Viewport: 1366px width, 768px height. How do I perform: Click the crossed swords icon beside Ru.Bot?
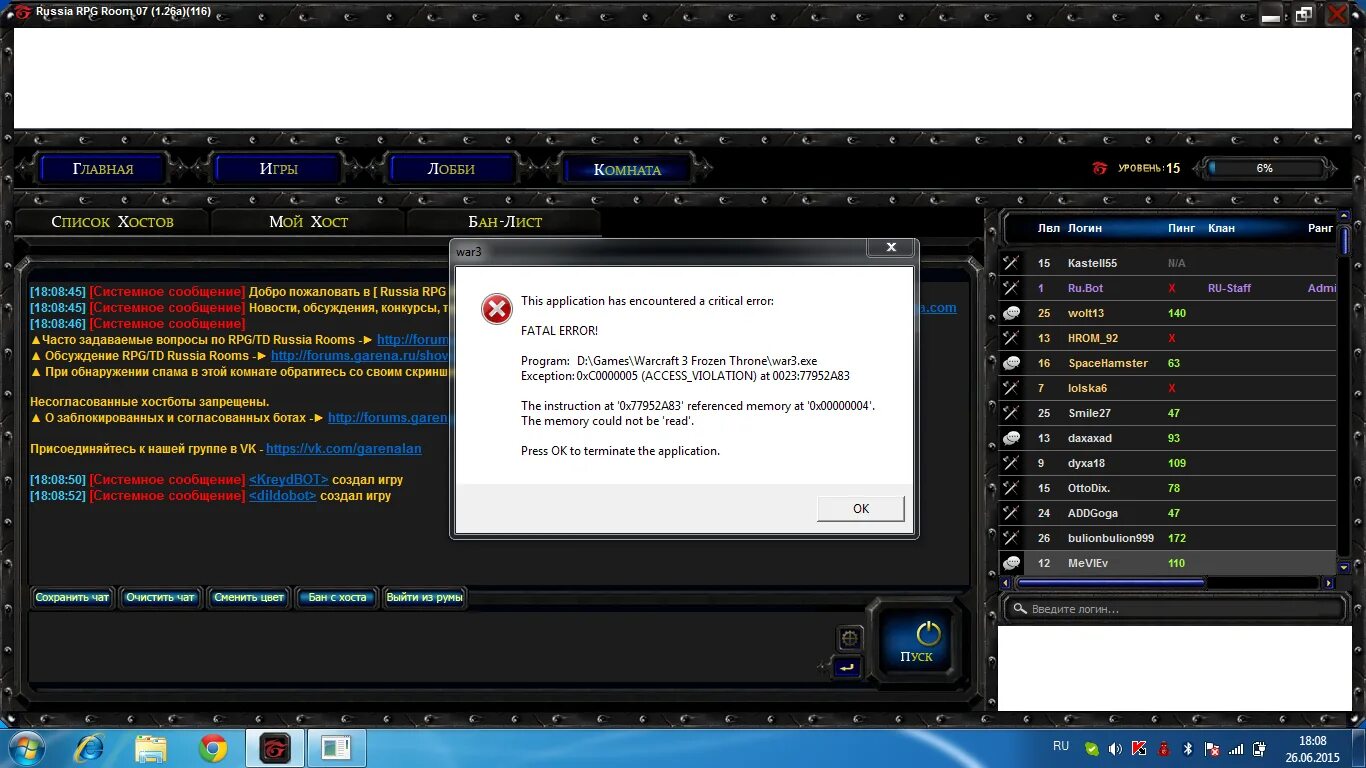point(1011,288)
